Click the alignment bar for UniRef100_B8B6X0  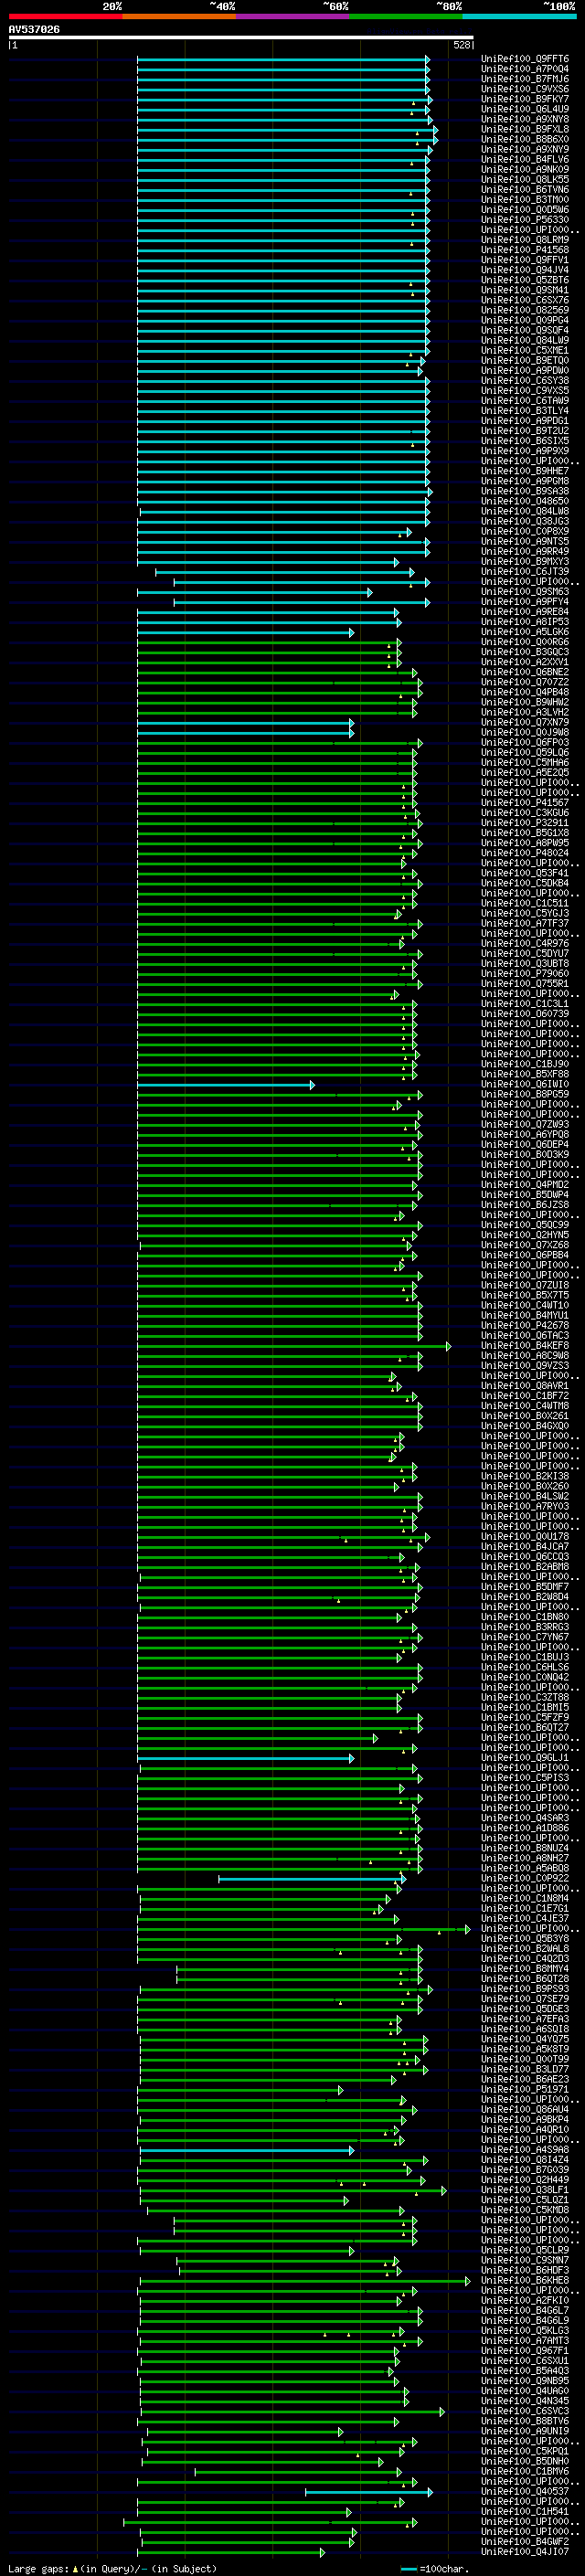[288, 140]
